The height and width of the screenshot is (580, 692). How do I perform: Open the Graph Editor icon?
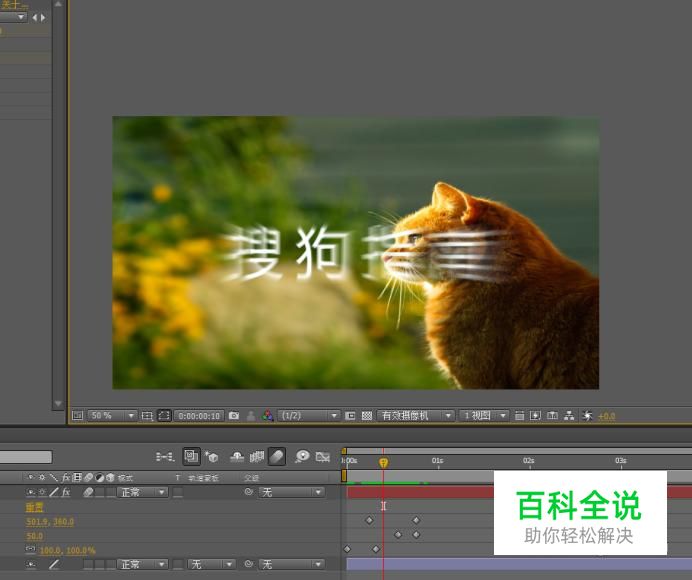(x=323, y=456)
